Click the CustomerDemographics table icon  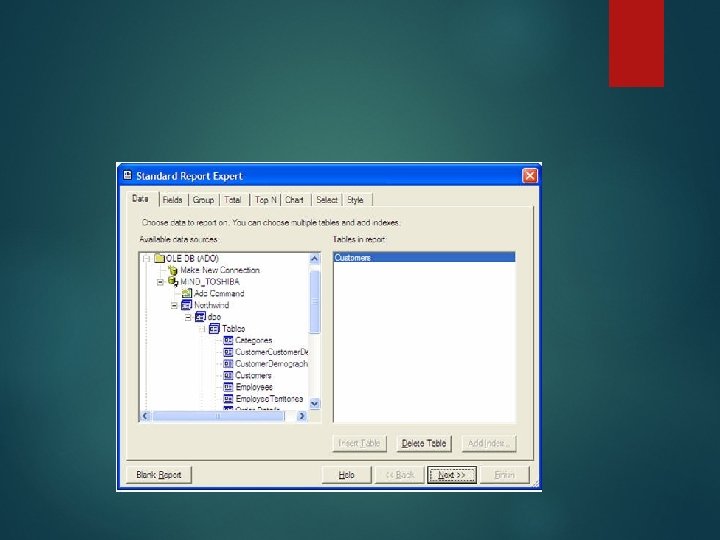click(x=228, y=364)
